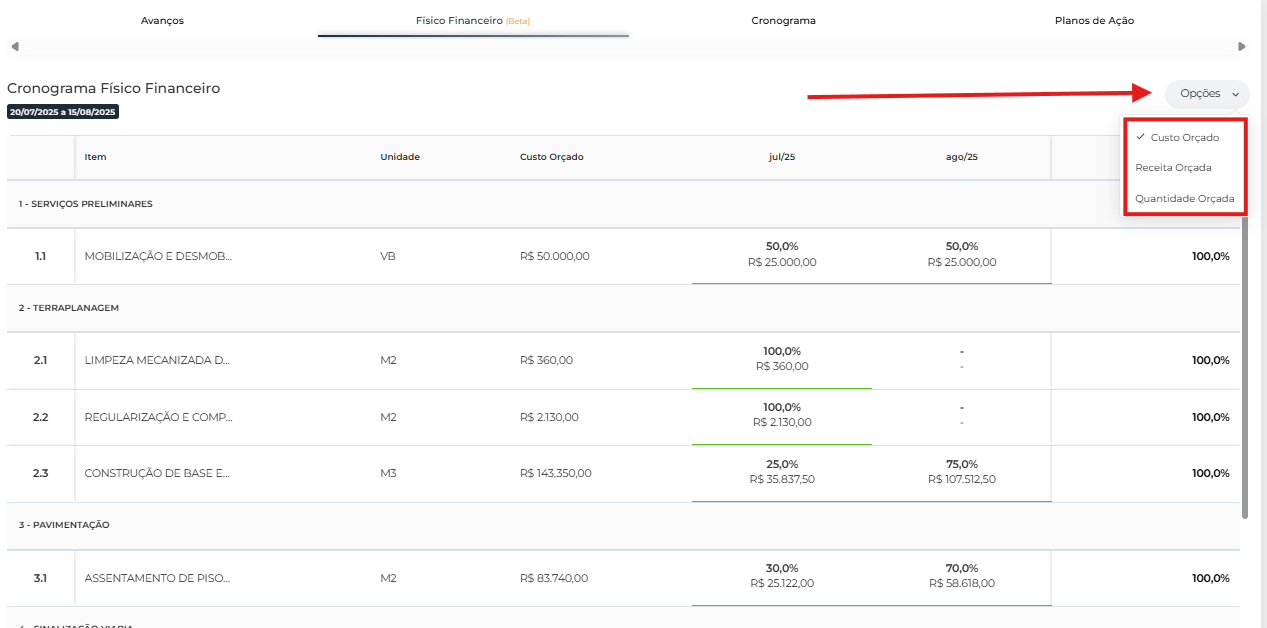Choose Receita Orçada from the menu
The height and width of the screenshot is (628, 1267).
coord(1173,168)
